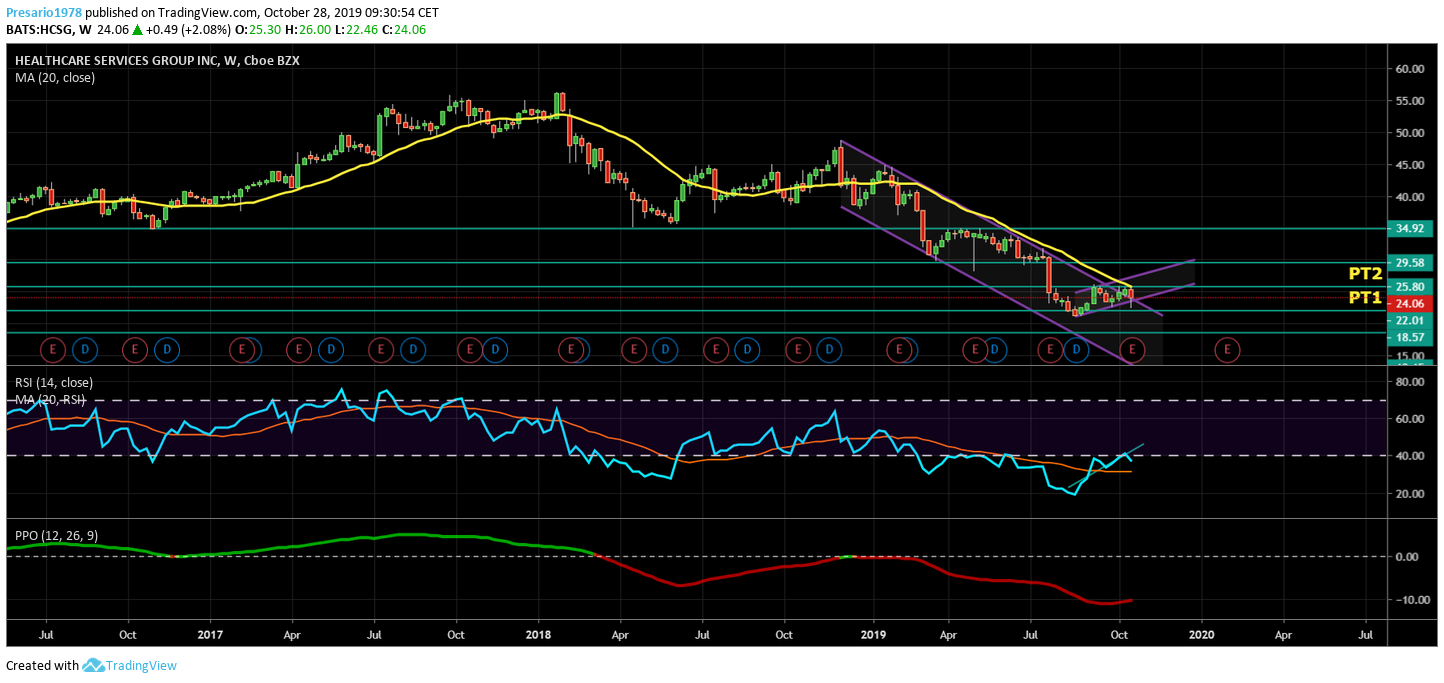1444x683 pixels.
Task: Click the 2020 time axis label
Action: [x=1202, y=634]
